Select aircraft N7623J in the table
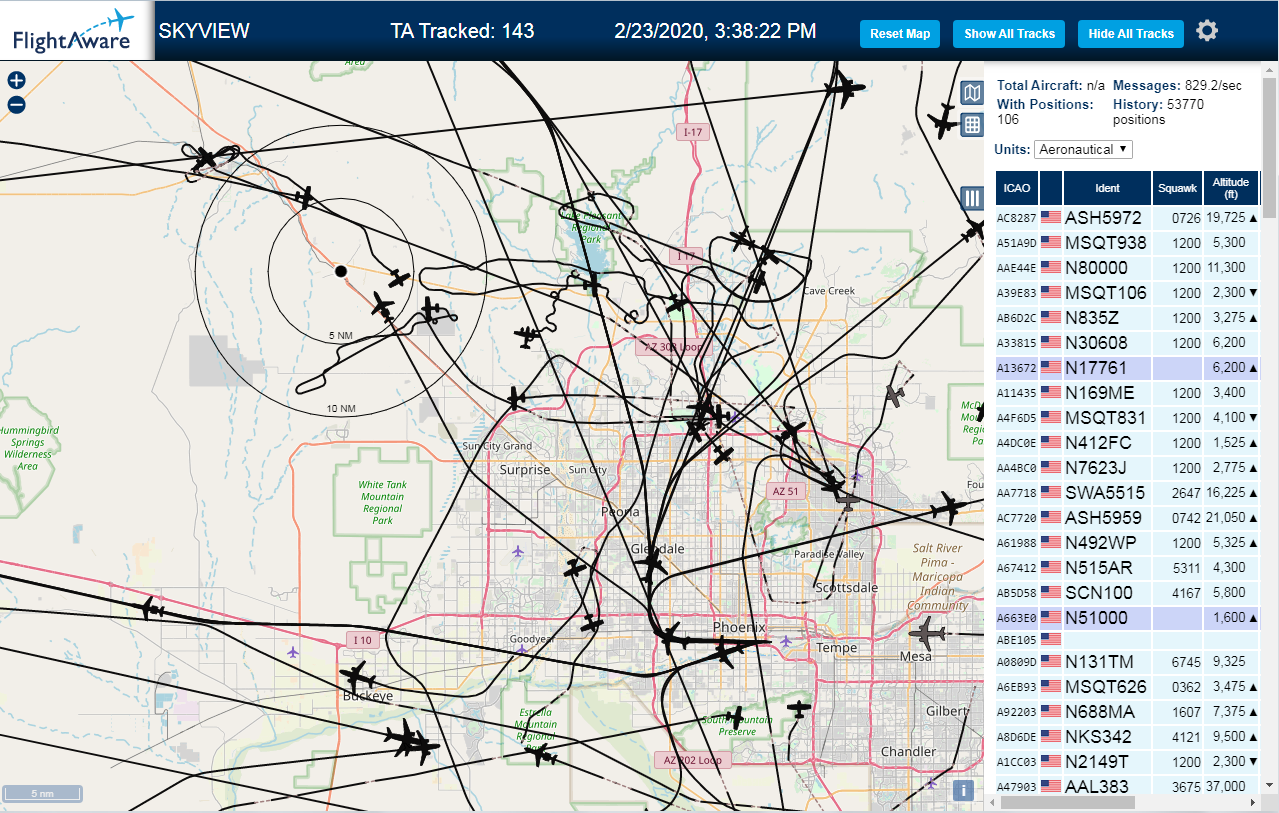 click(x=1128, y=468)
